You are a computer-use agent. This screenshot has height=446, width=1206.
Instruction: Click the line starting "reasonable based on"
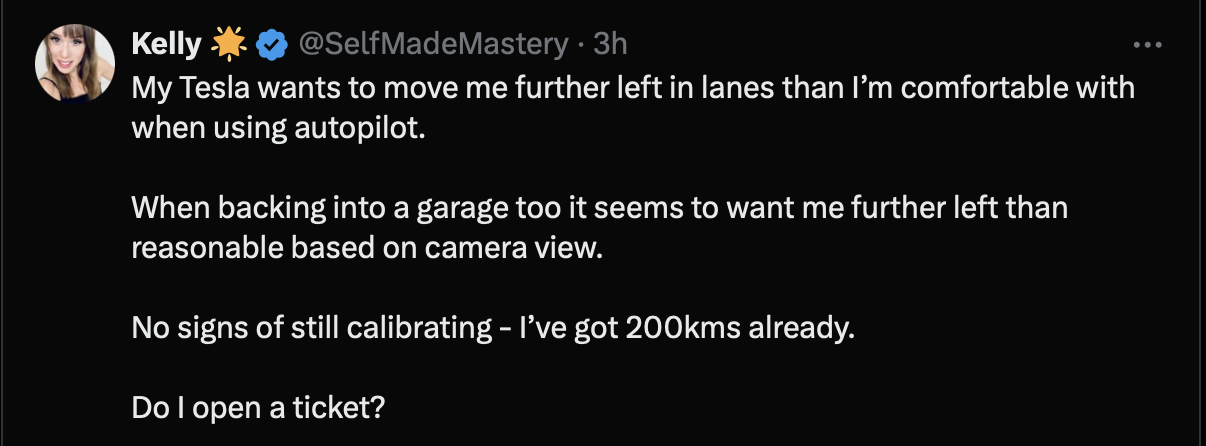coord(368,249)
